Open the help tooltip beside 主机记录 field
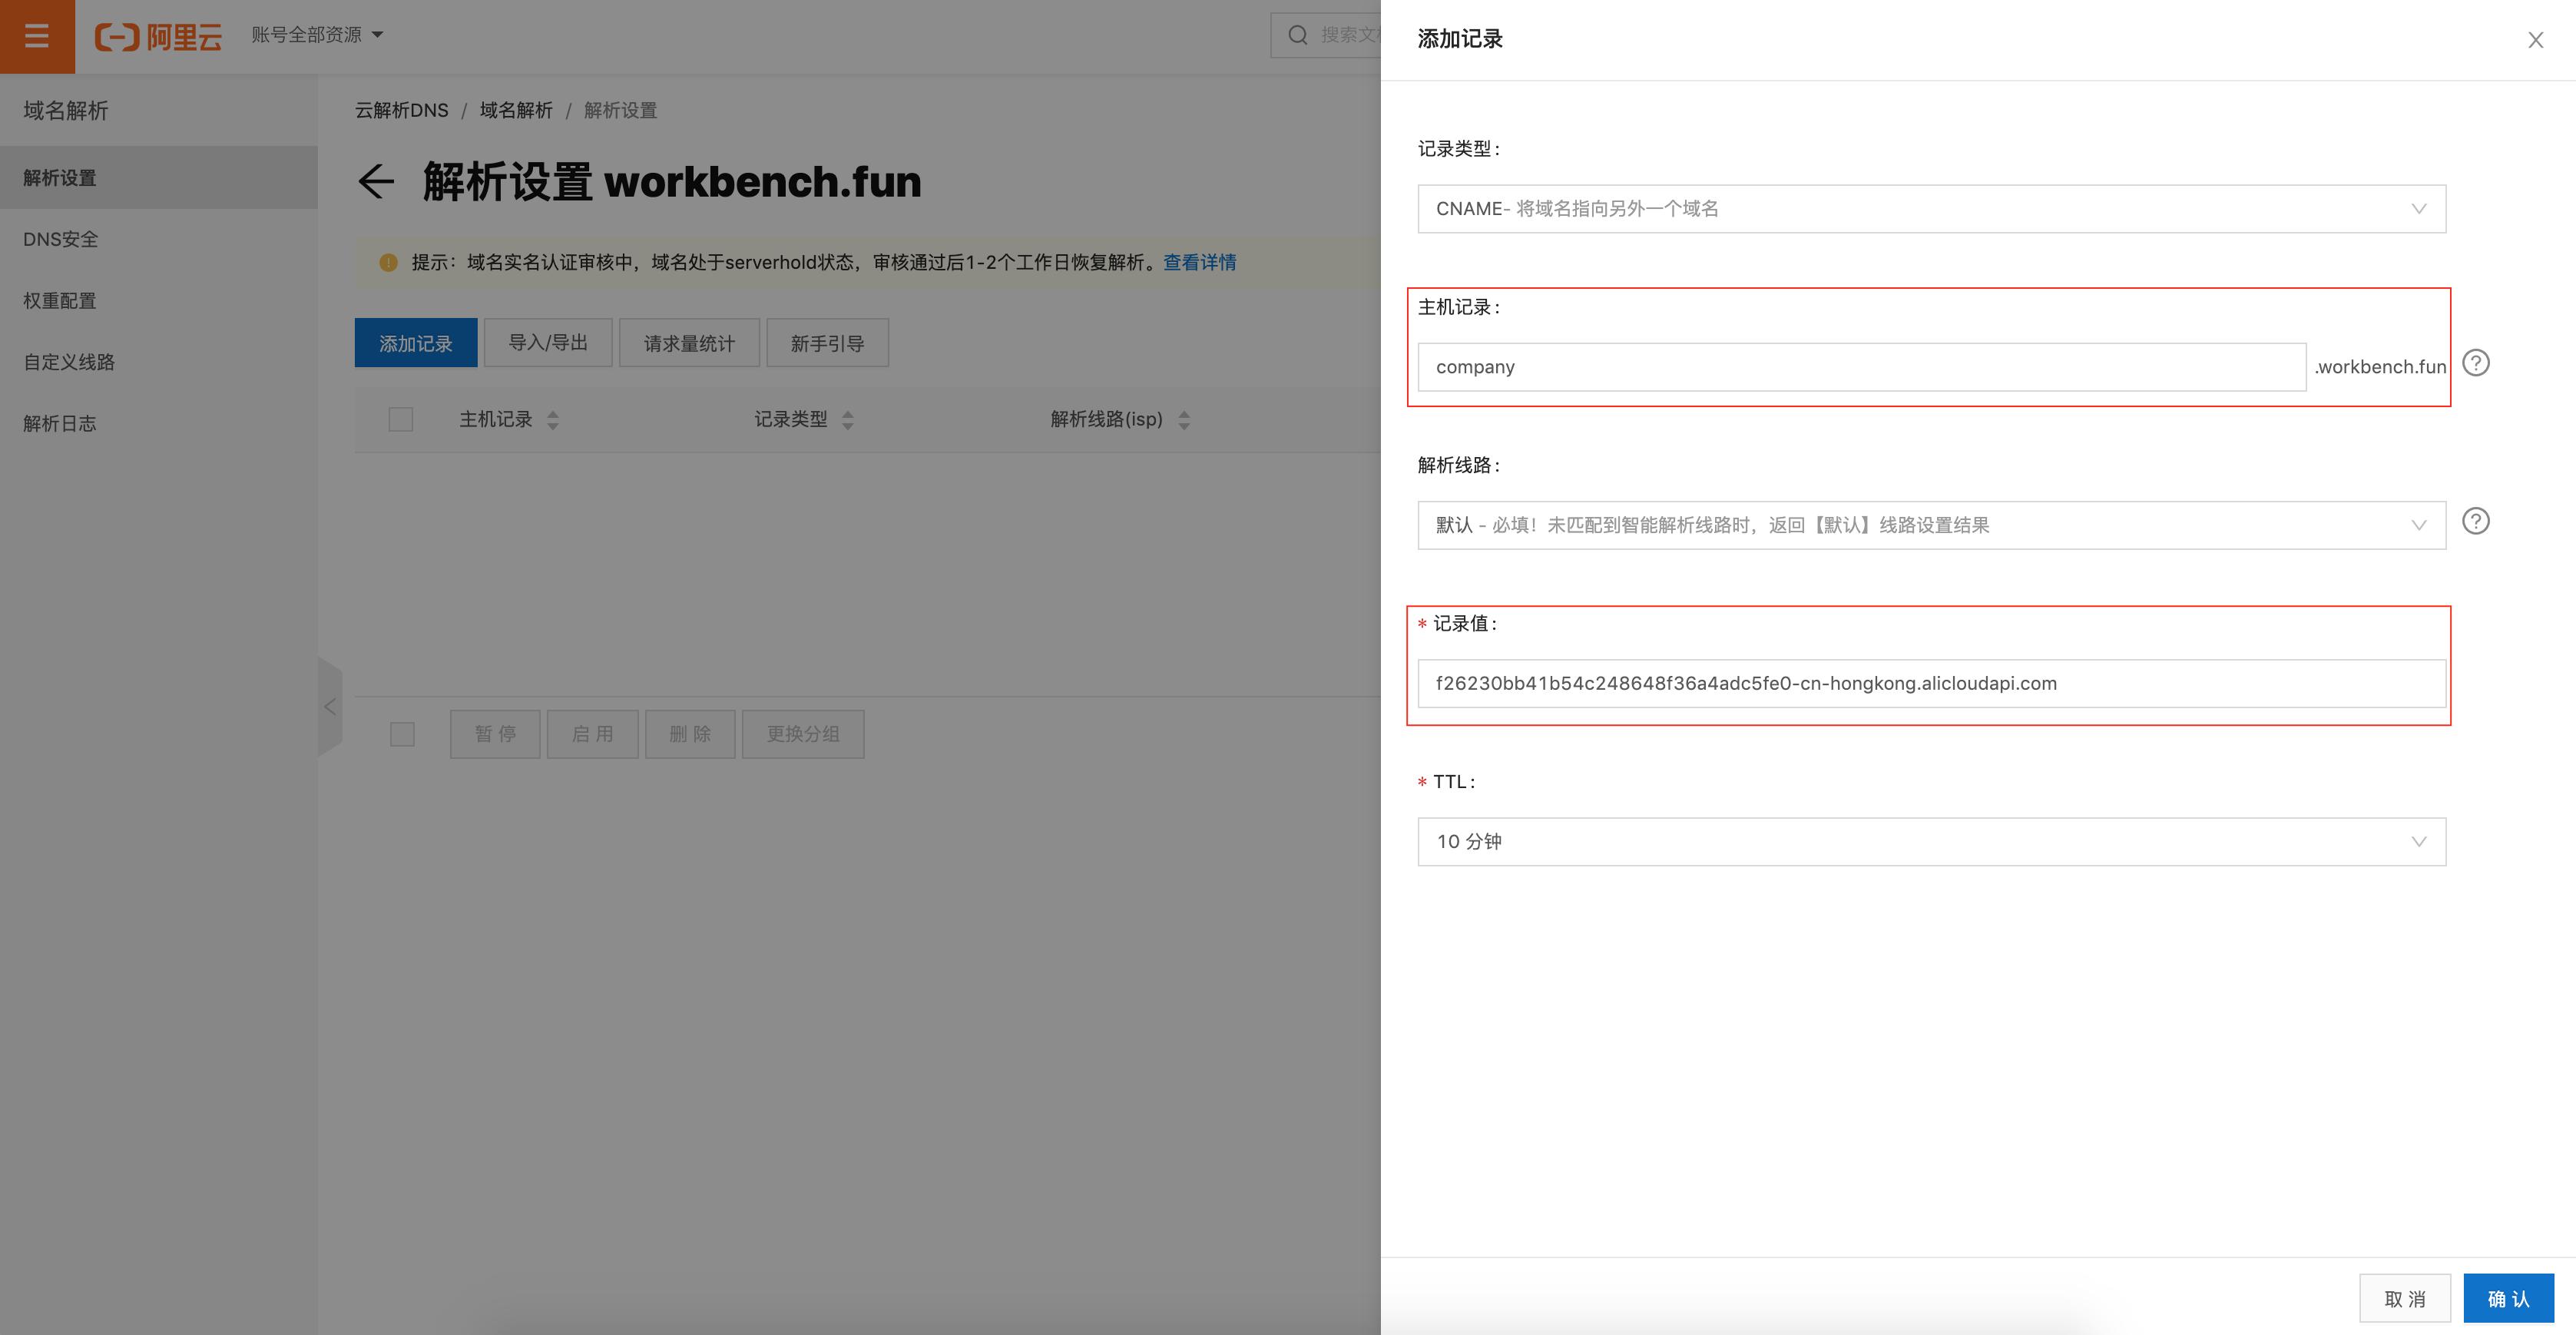This screenshot has width=2576, height=1335. tap(2477, 363)
